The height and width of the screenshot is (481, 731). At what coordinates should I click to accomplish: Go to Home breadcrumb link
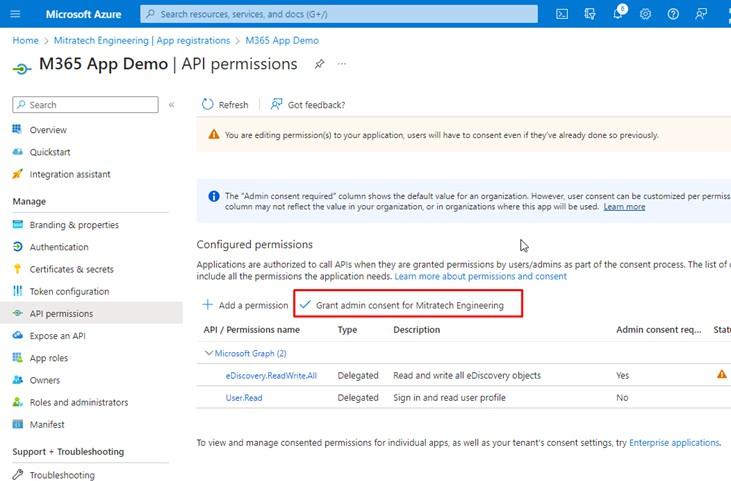pyautogui.click(x=25, y=41)
